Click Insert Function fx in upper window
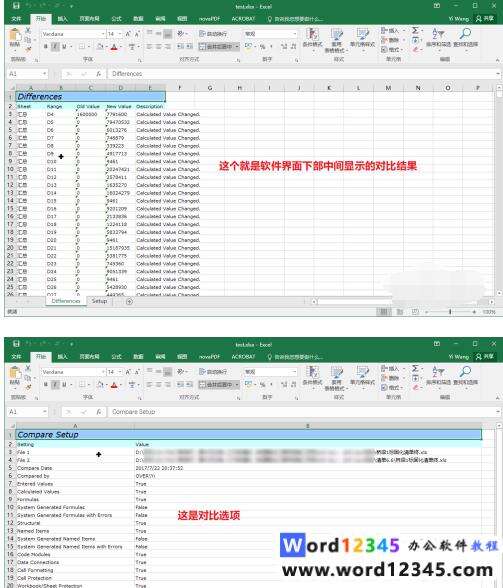The image size is (503, 588). (x=98, y=74)
